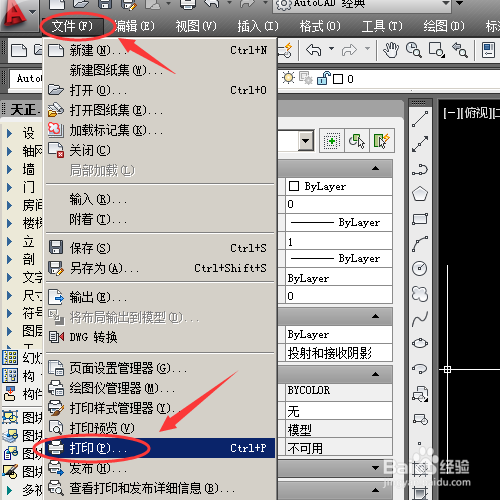Select the Rectangle draw tool
The height and width of the screenshot is (500, 500).
[x=420, y=219]
